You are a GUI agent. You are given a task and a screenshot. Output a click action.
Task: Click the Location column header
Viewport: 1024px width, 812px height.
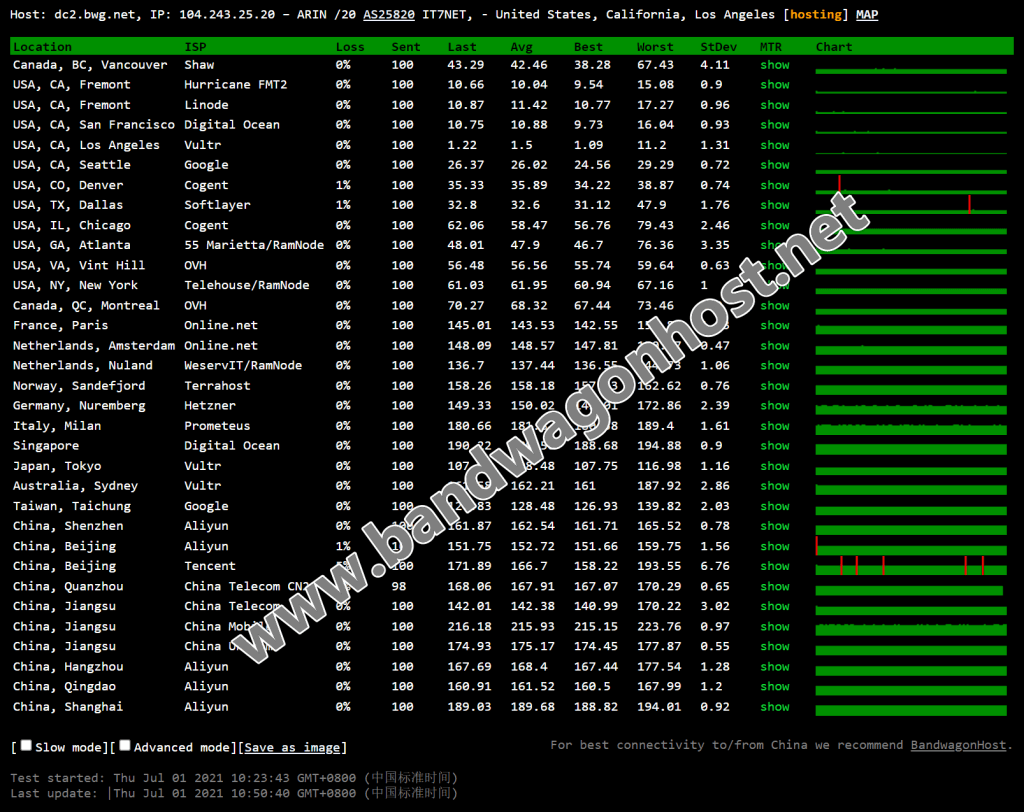42,46
